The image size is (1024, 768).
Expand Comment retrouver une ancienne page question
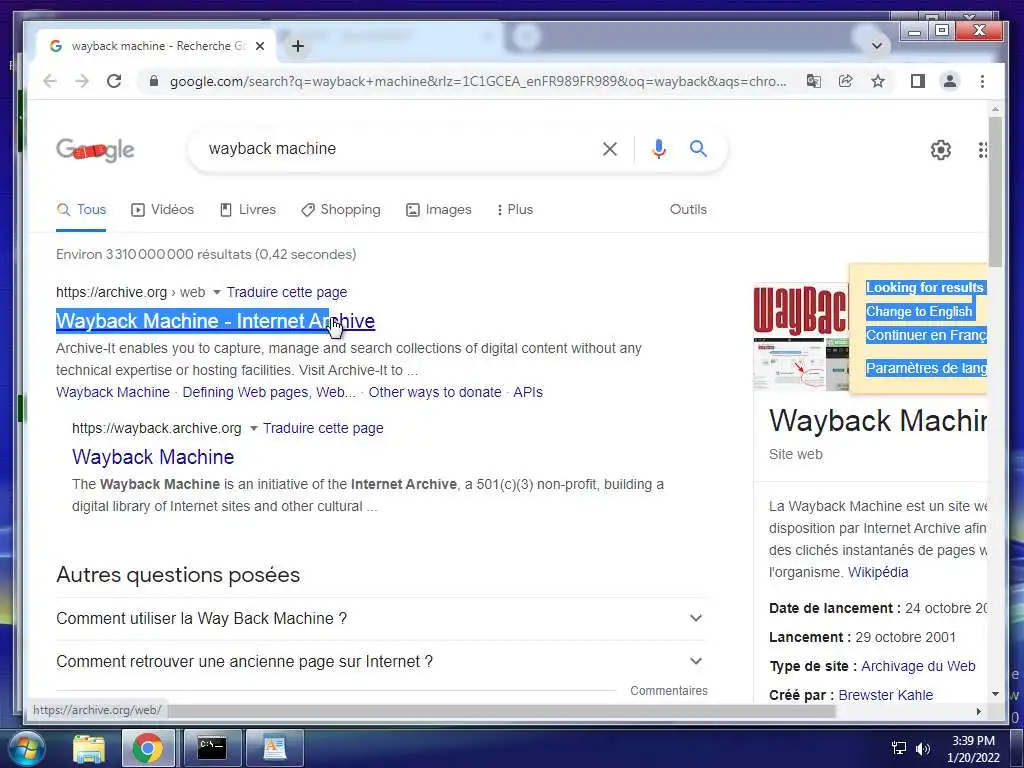381,662
